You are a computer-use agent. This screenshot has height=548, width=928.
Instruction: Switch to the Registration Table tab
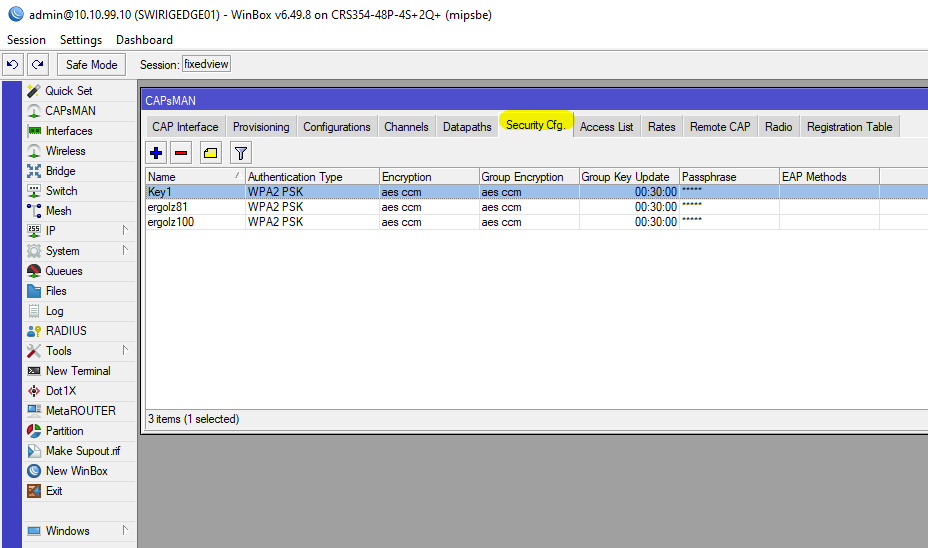pyautogui.click(x=849, y=127)
